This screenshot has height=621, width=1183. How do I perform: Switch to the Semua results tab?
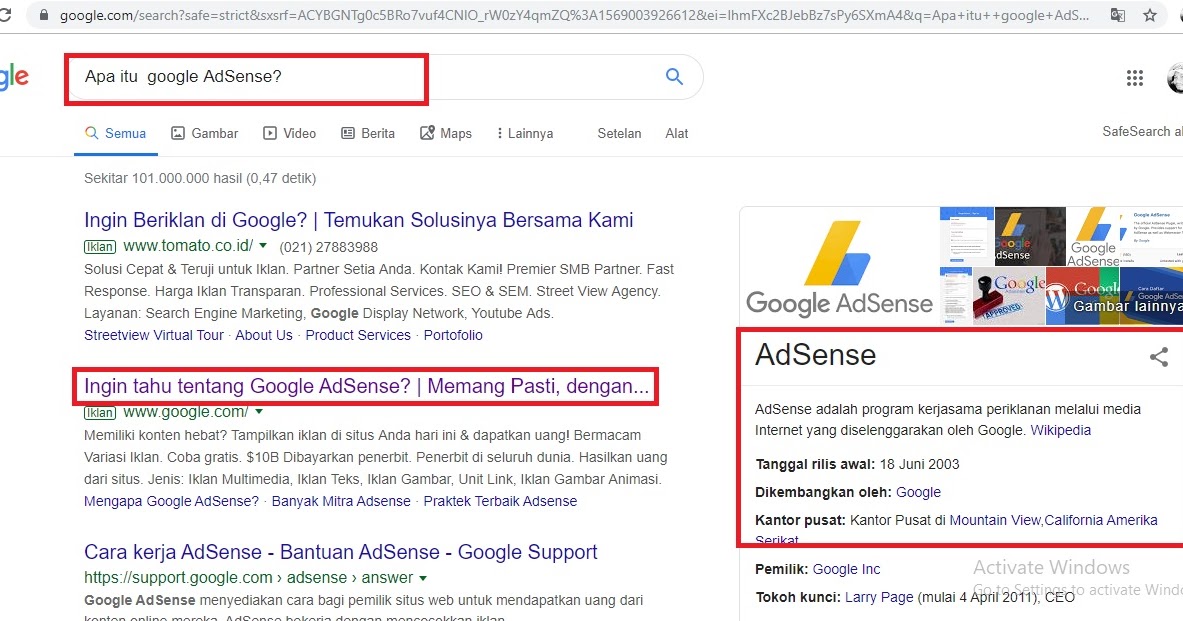point(115,134)
